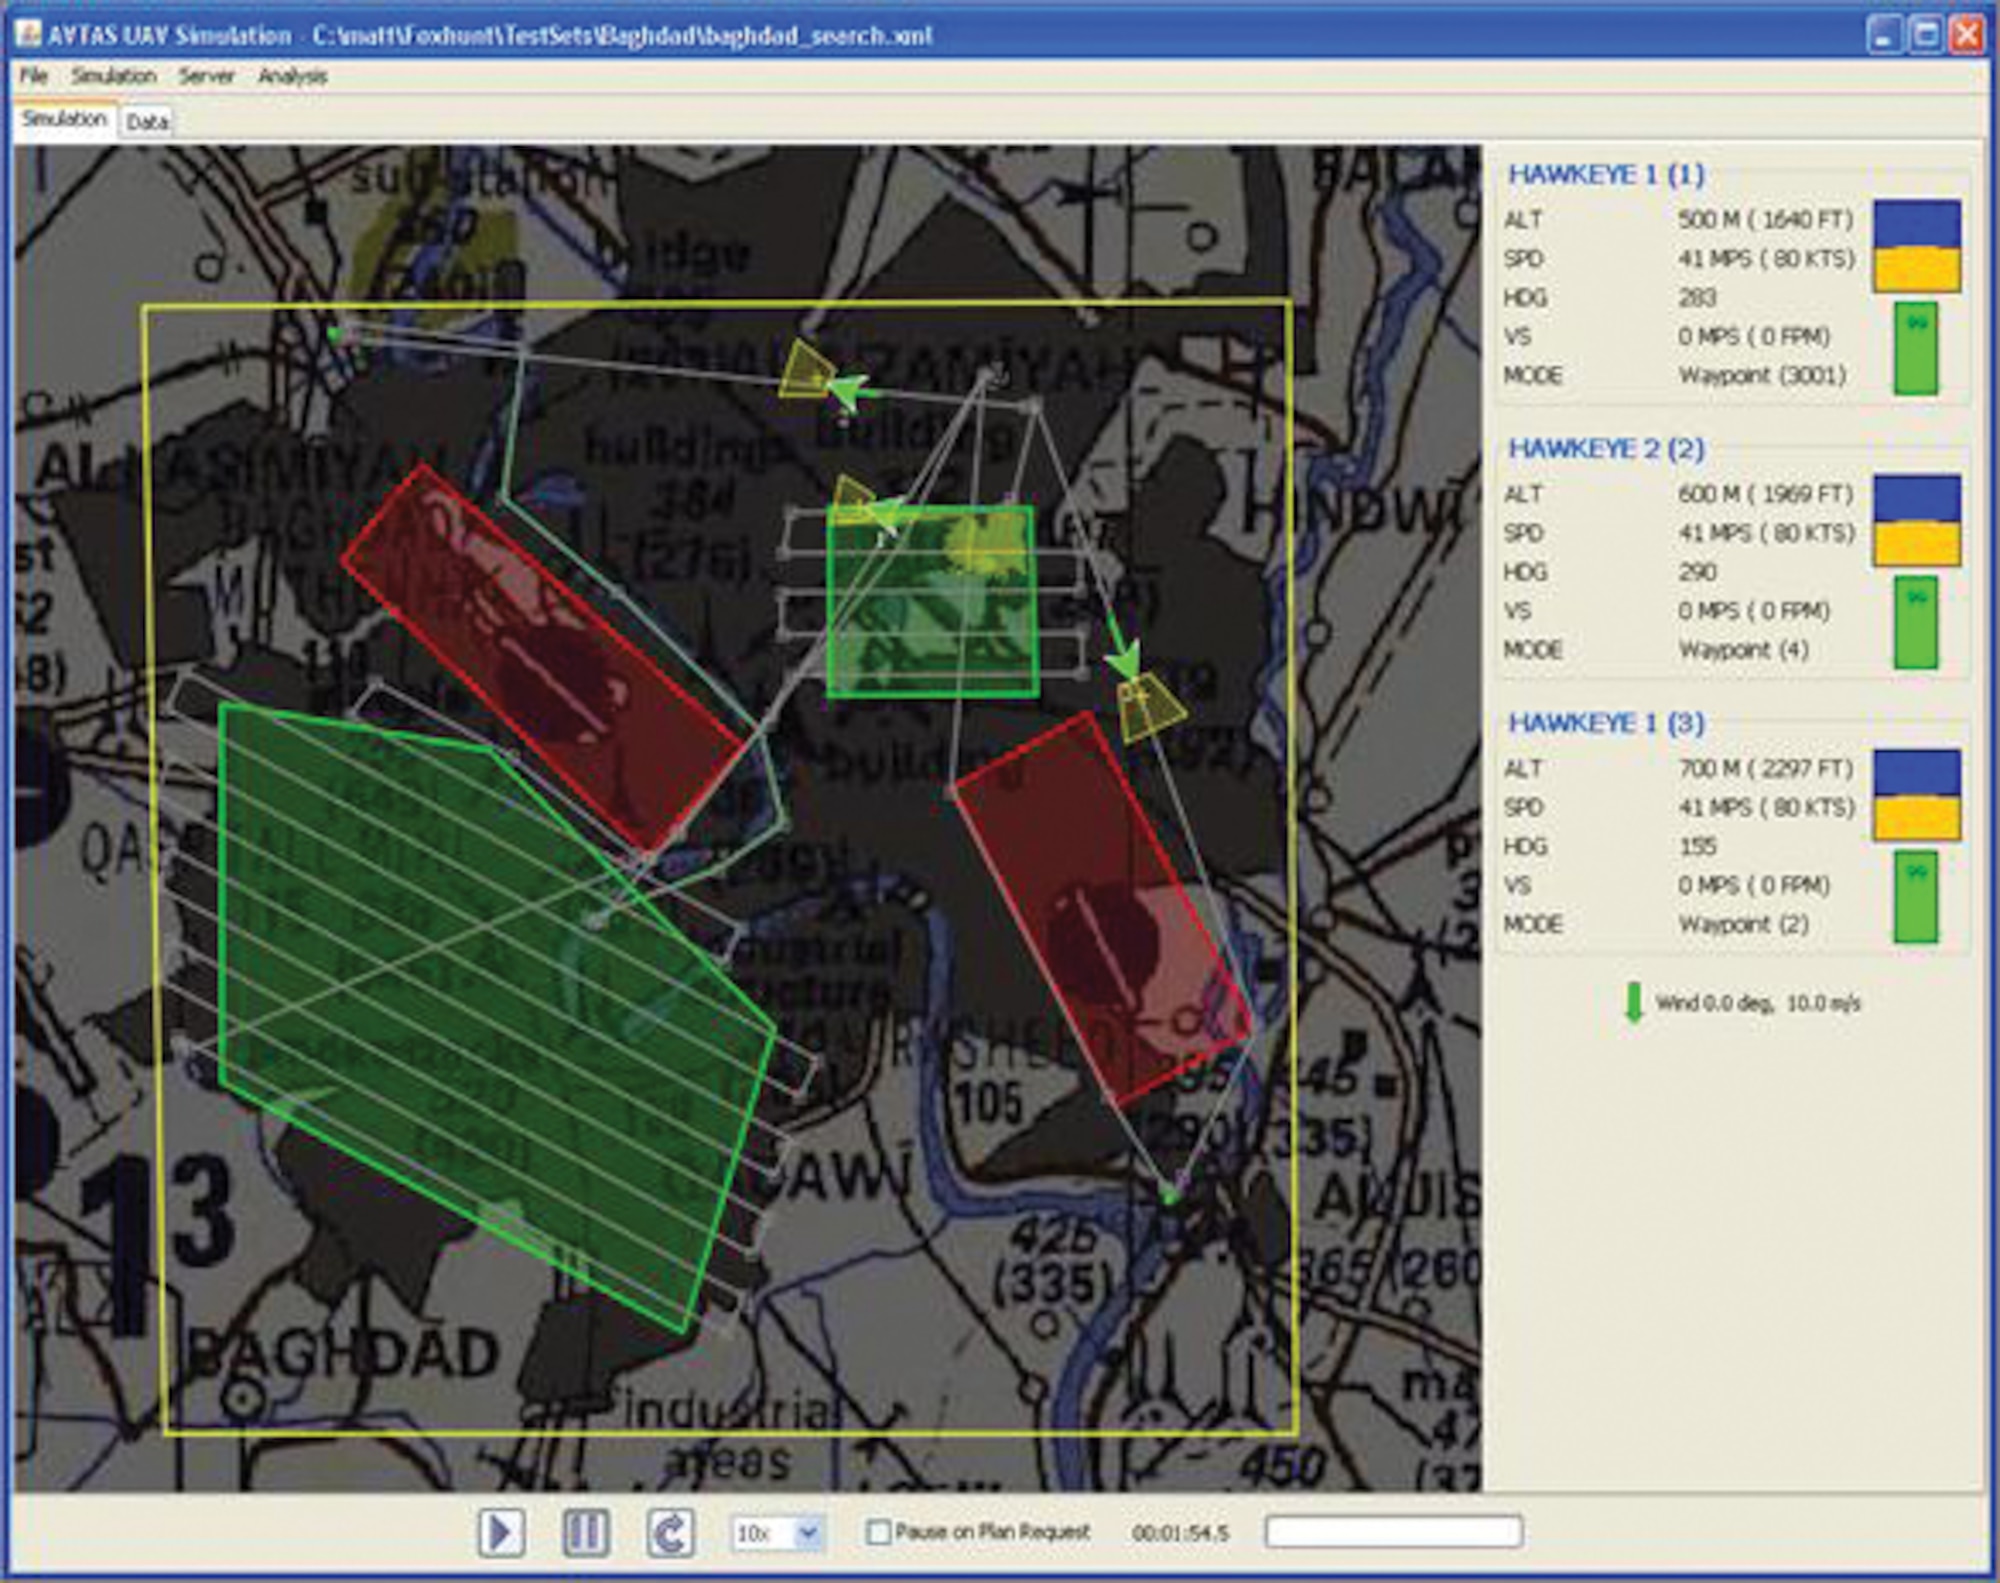Viewport: 2000px width, 1583px height.
Task: Maximize the AVTAS UAV Simulation window
Action: 1926,35
